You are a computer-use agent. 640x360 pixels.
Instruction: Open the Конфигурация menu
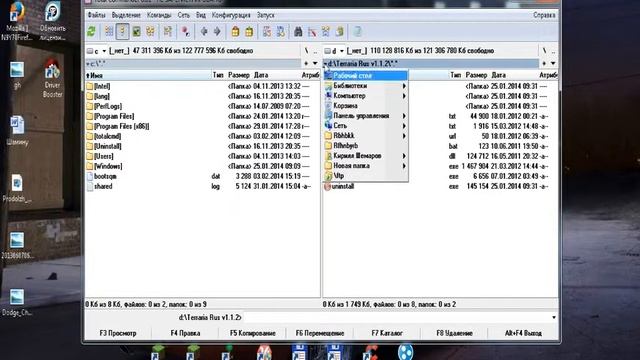click(231, 15)
